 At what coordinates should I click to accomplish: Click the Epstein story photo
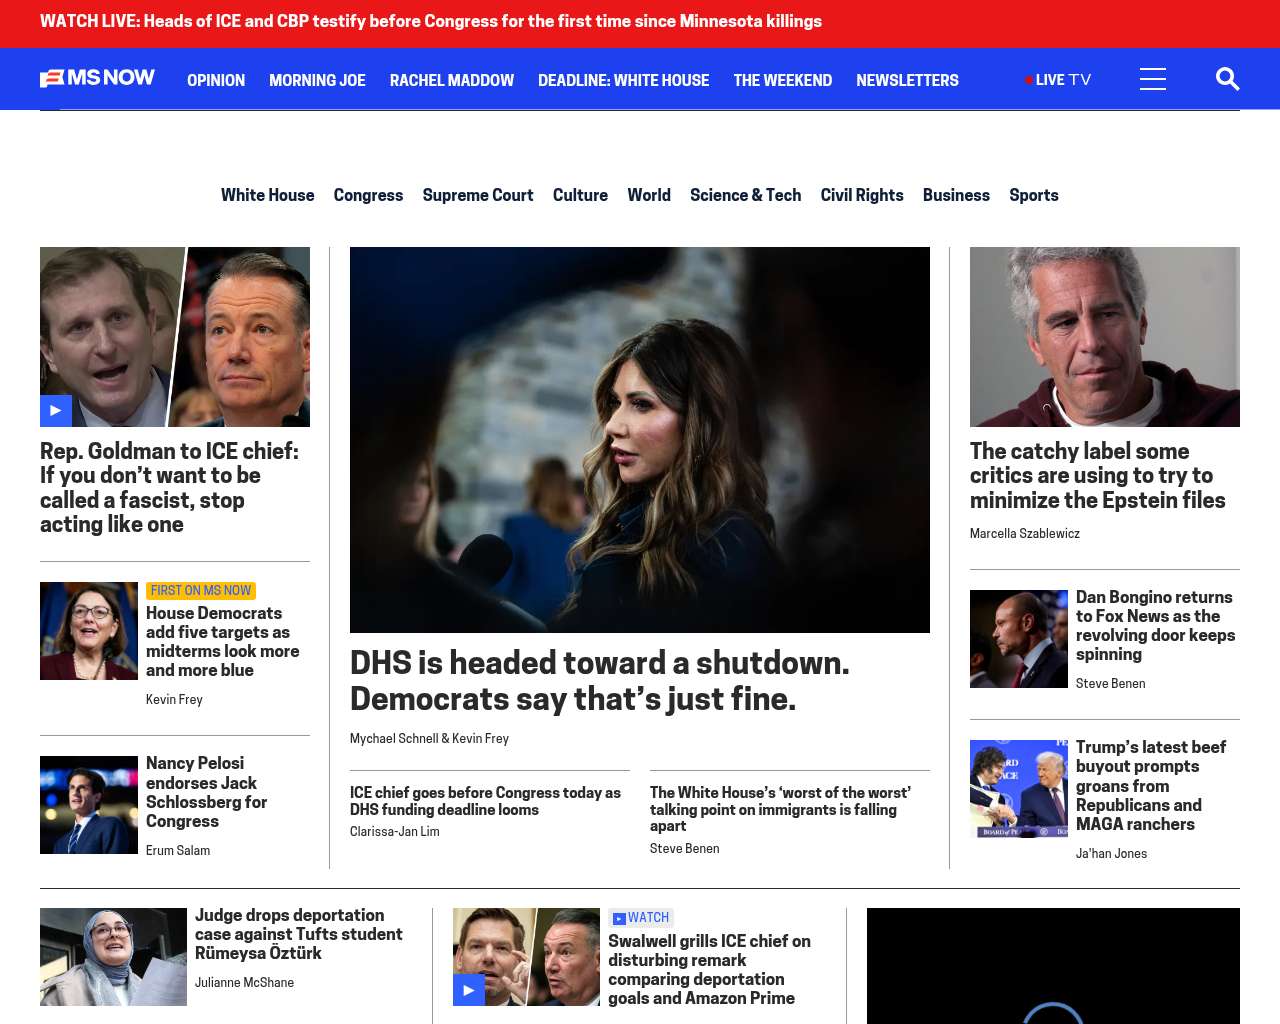[1105, 337]
